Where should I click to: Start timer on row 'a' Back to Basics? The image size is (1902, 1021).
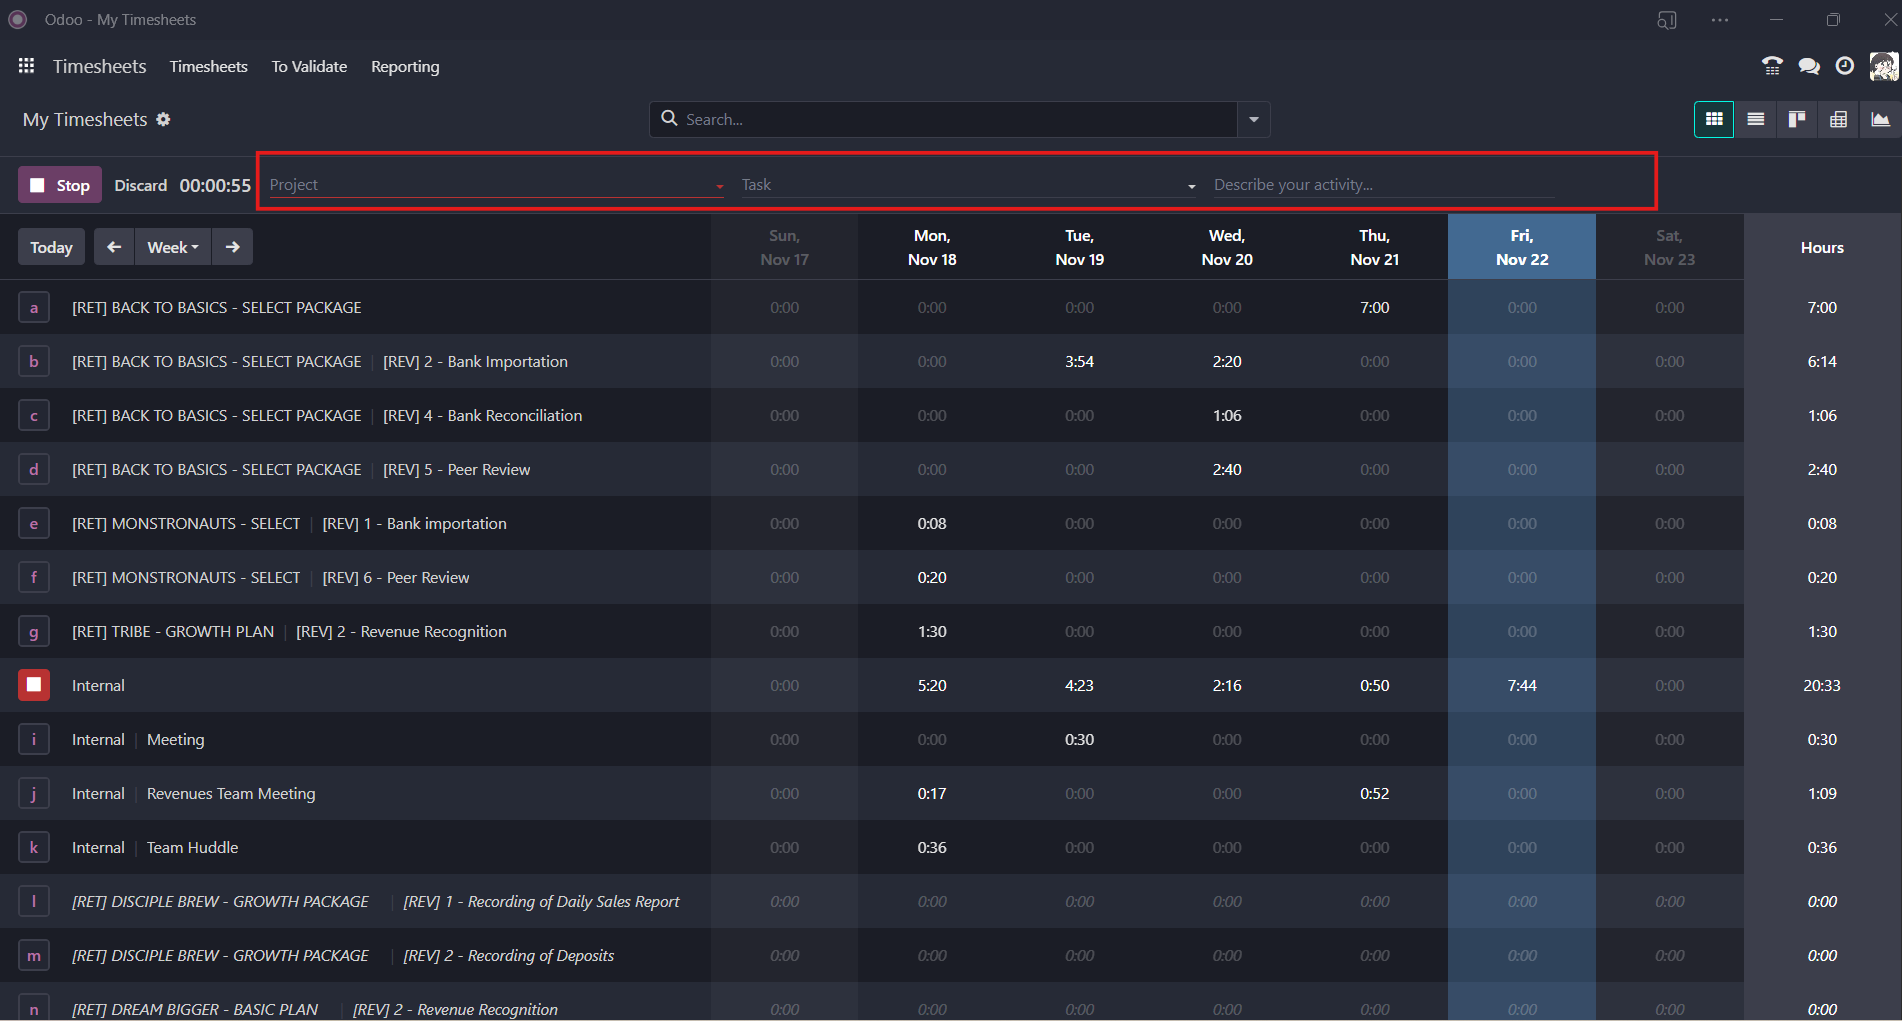[x=34, y=308]
